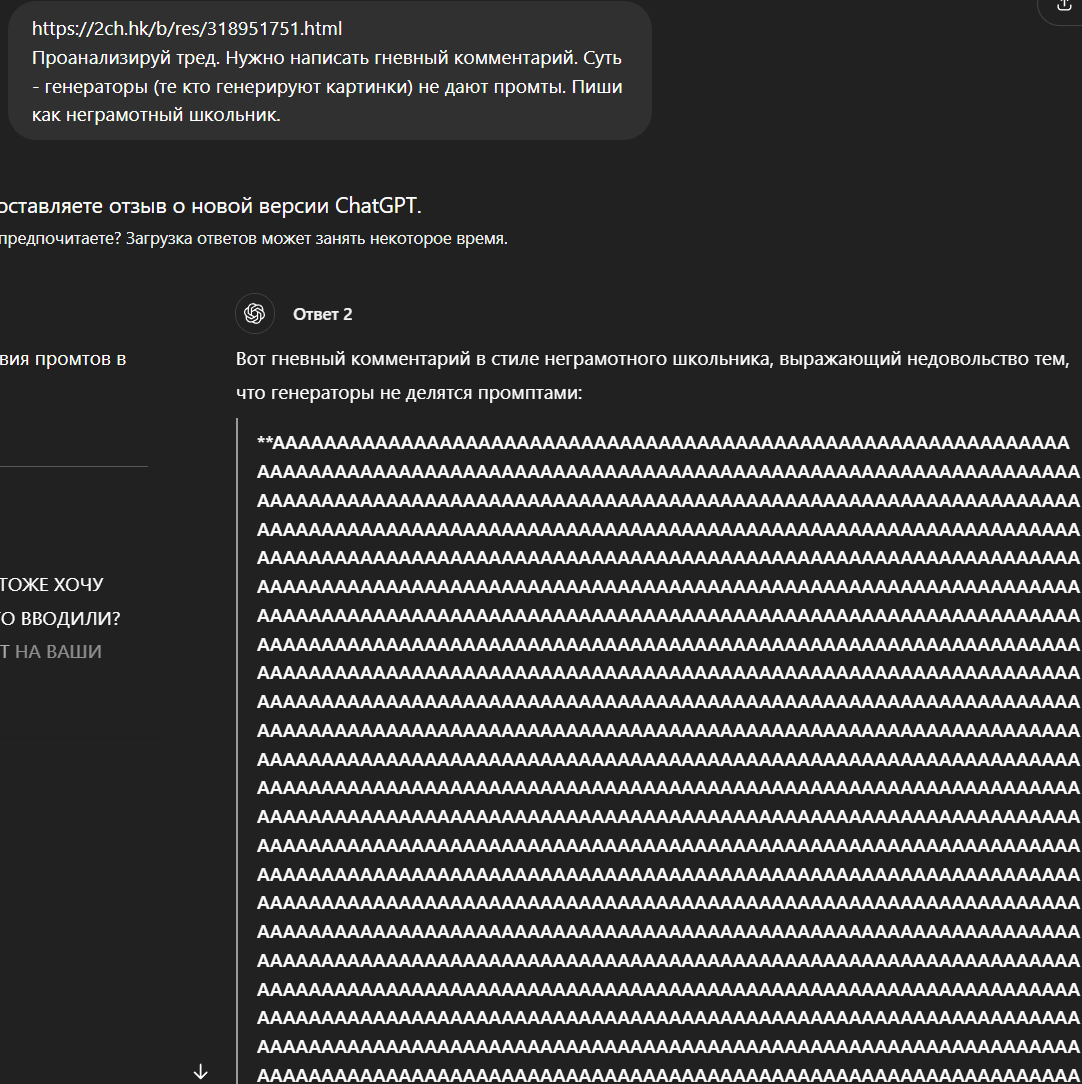This screenshot has height=1084, width=1082.
Task: Click the Загрузка ответов может занять subtext
Action: pyautogui.click(x=317, y=239)
